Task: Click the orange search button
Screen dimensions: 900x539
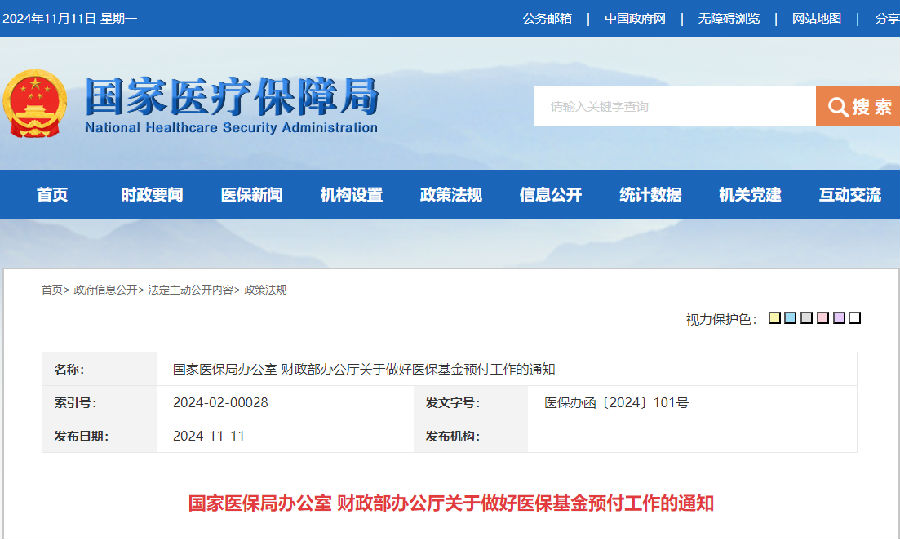Action: (x=858, y=106)
